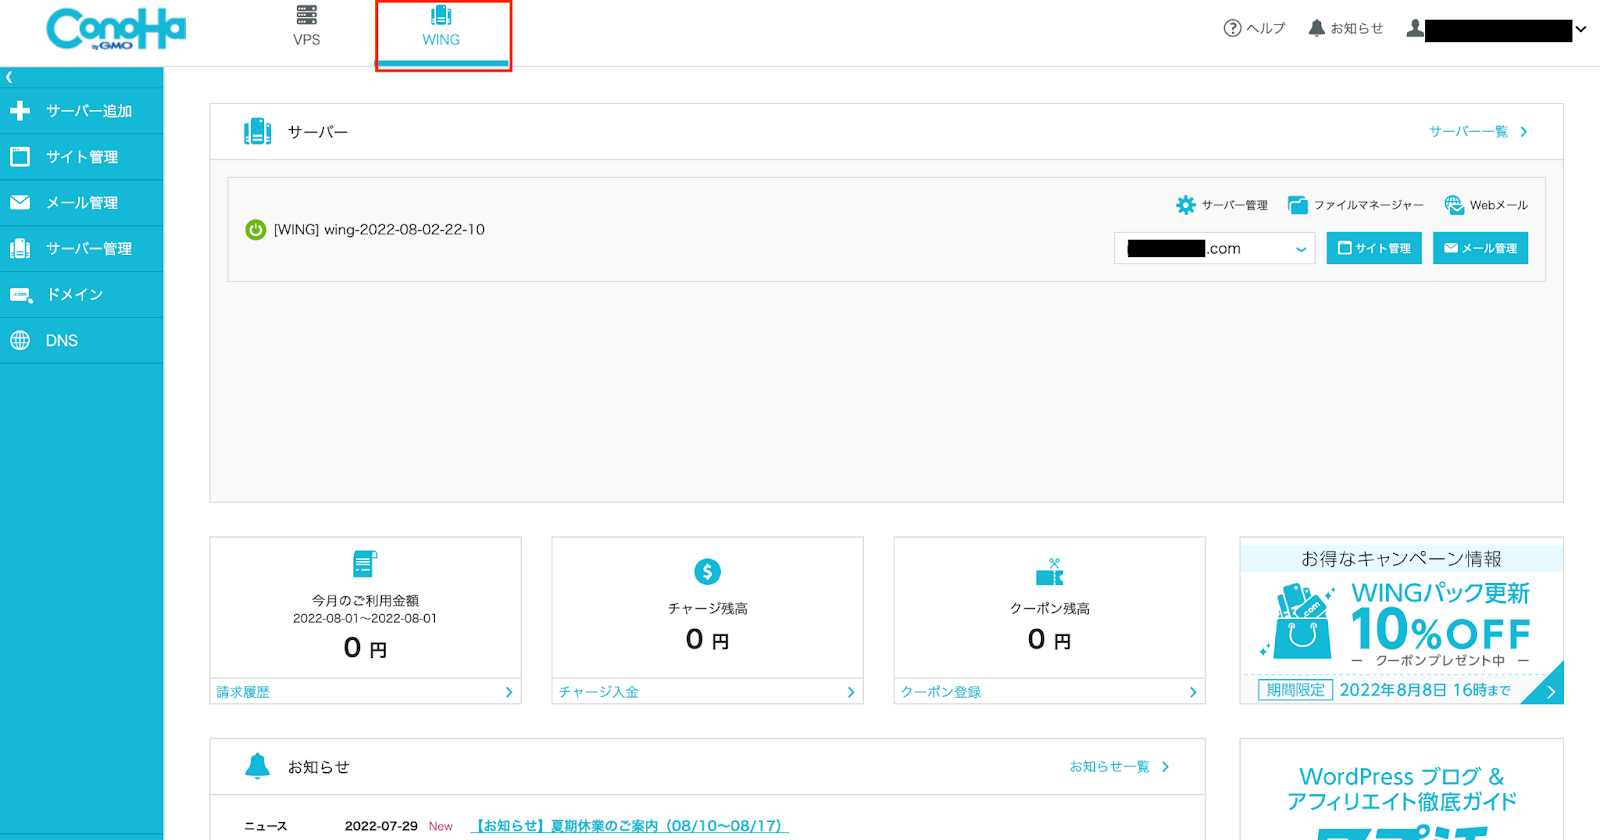
Task: Open ドメイン in the sidebar
Action: pos(81,295)
